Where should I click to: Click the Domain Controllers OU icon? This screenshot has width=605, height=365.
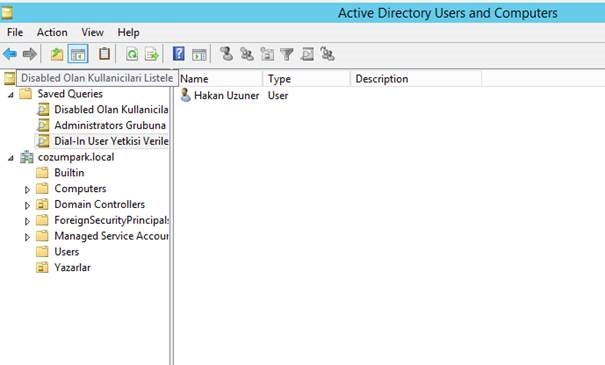[42, 204]
